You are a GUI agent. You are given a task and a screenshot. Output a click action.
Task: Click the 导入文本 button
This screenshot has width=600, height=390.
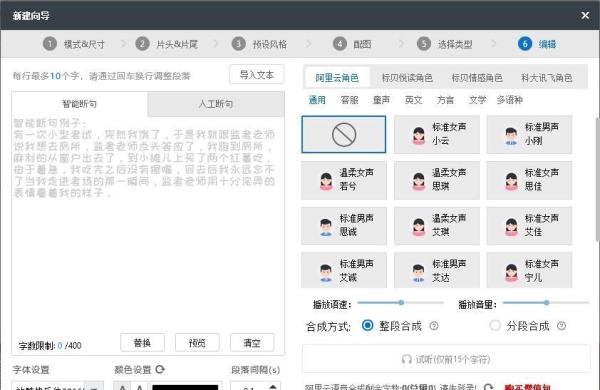tap(257, 74)
